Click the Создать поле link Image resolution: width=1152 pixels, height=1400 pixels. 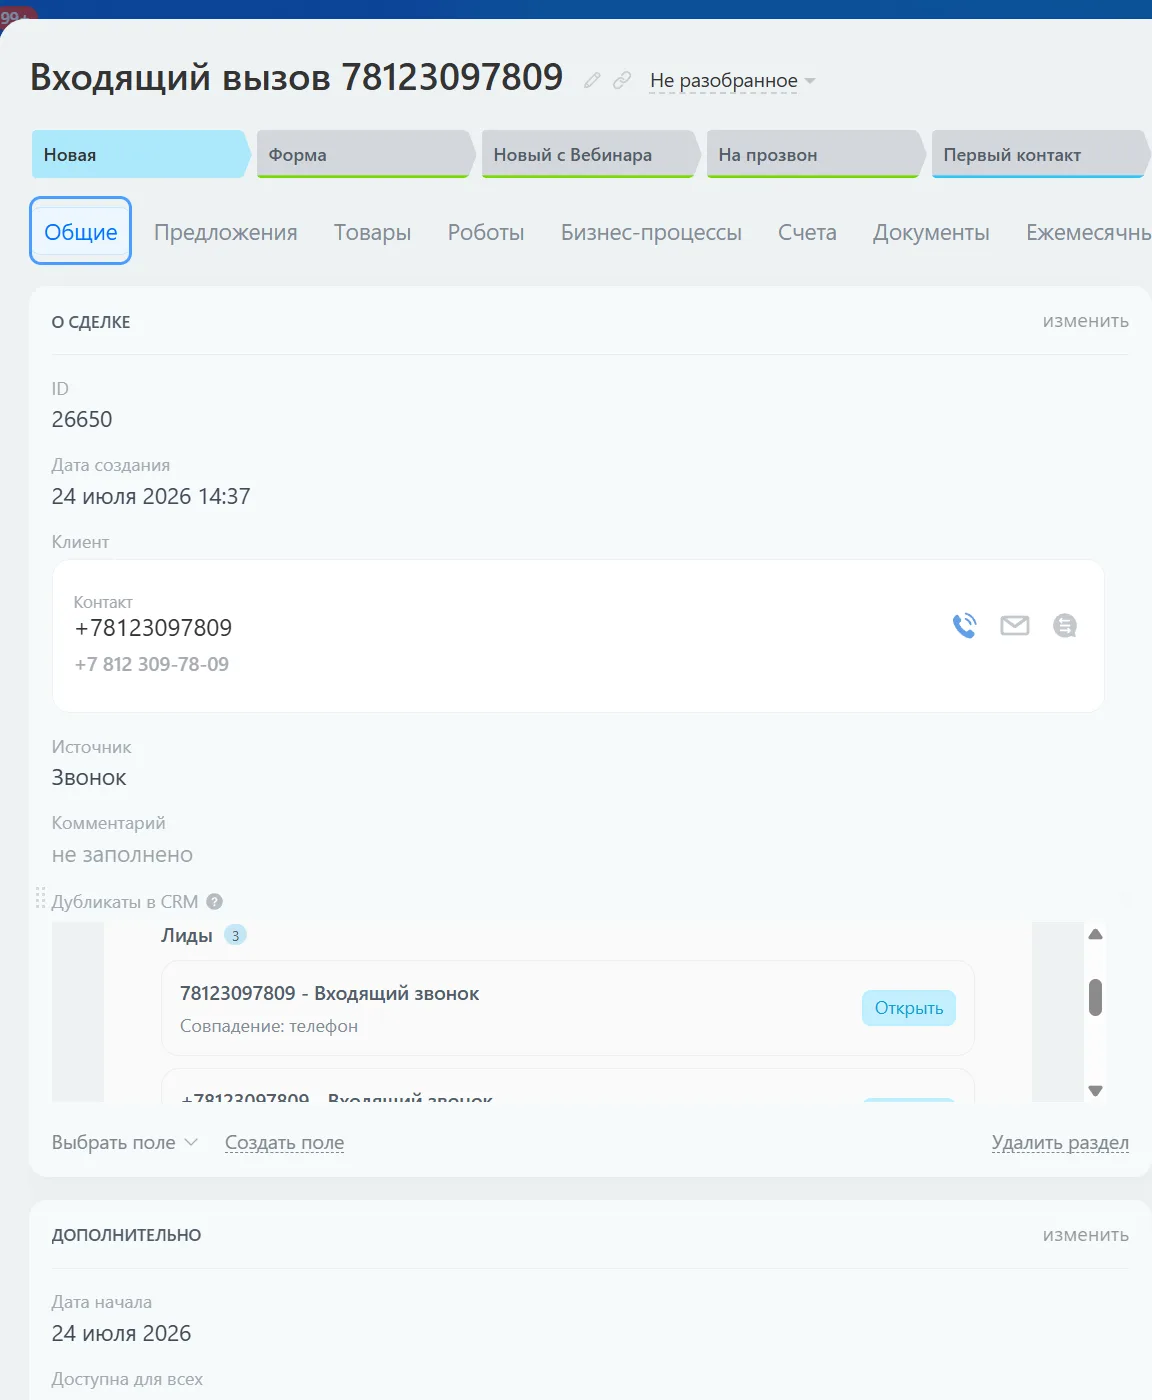click(x=284, y=1142)
